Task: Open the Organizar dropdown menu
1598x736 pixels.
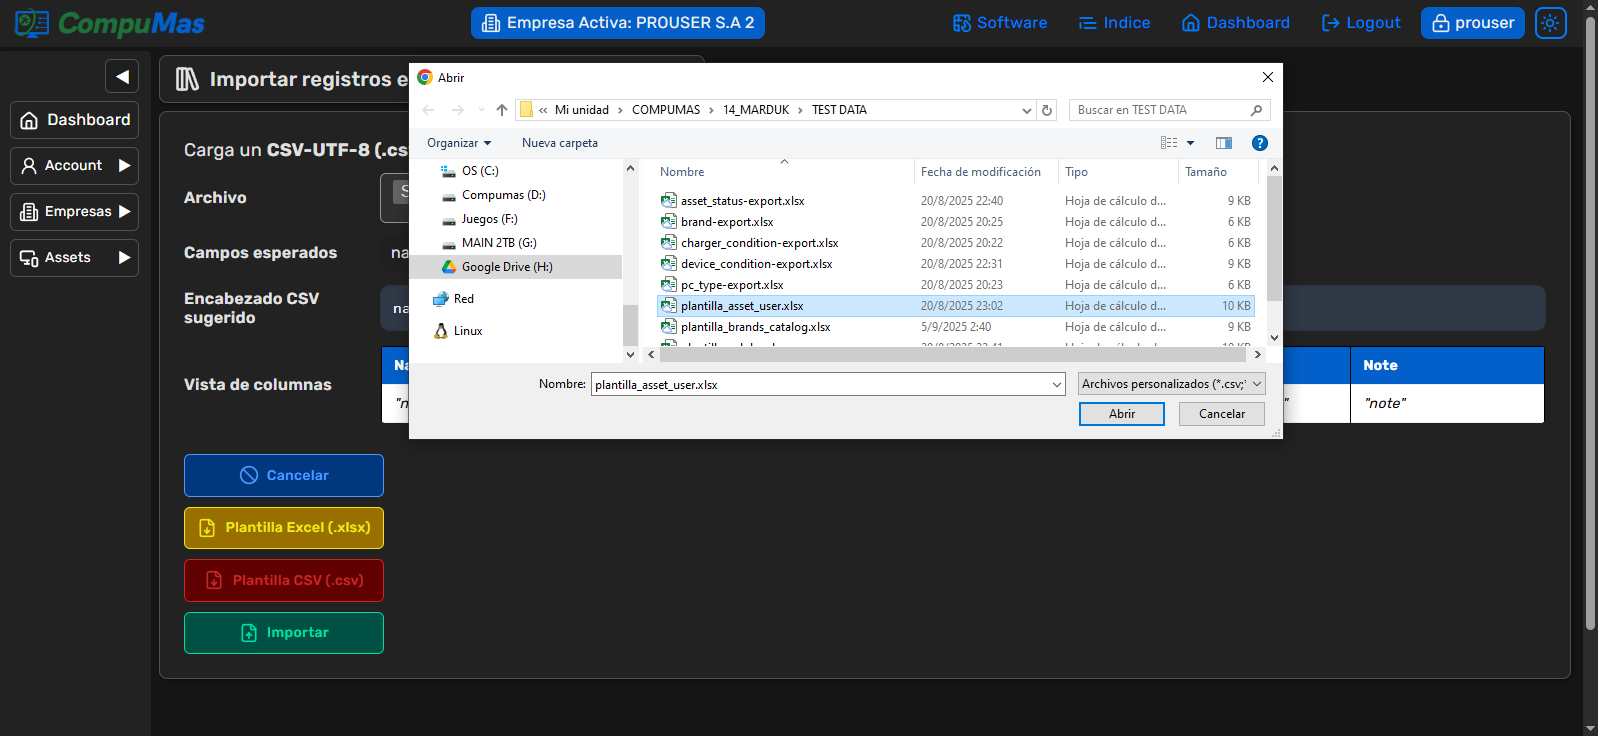Action: [459, 143]
